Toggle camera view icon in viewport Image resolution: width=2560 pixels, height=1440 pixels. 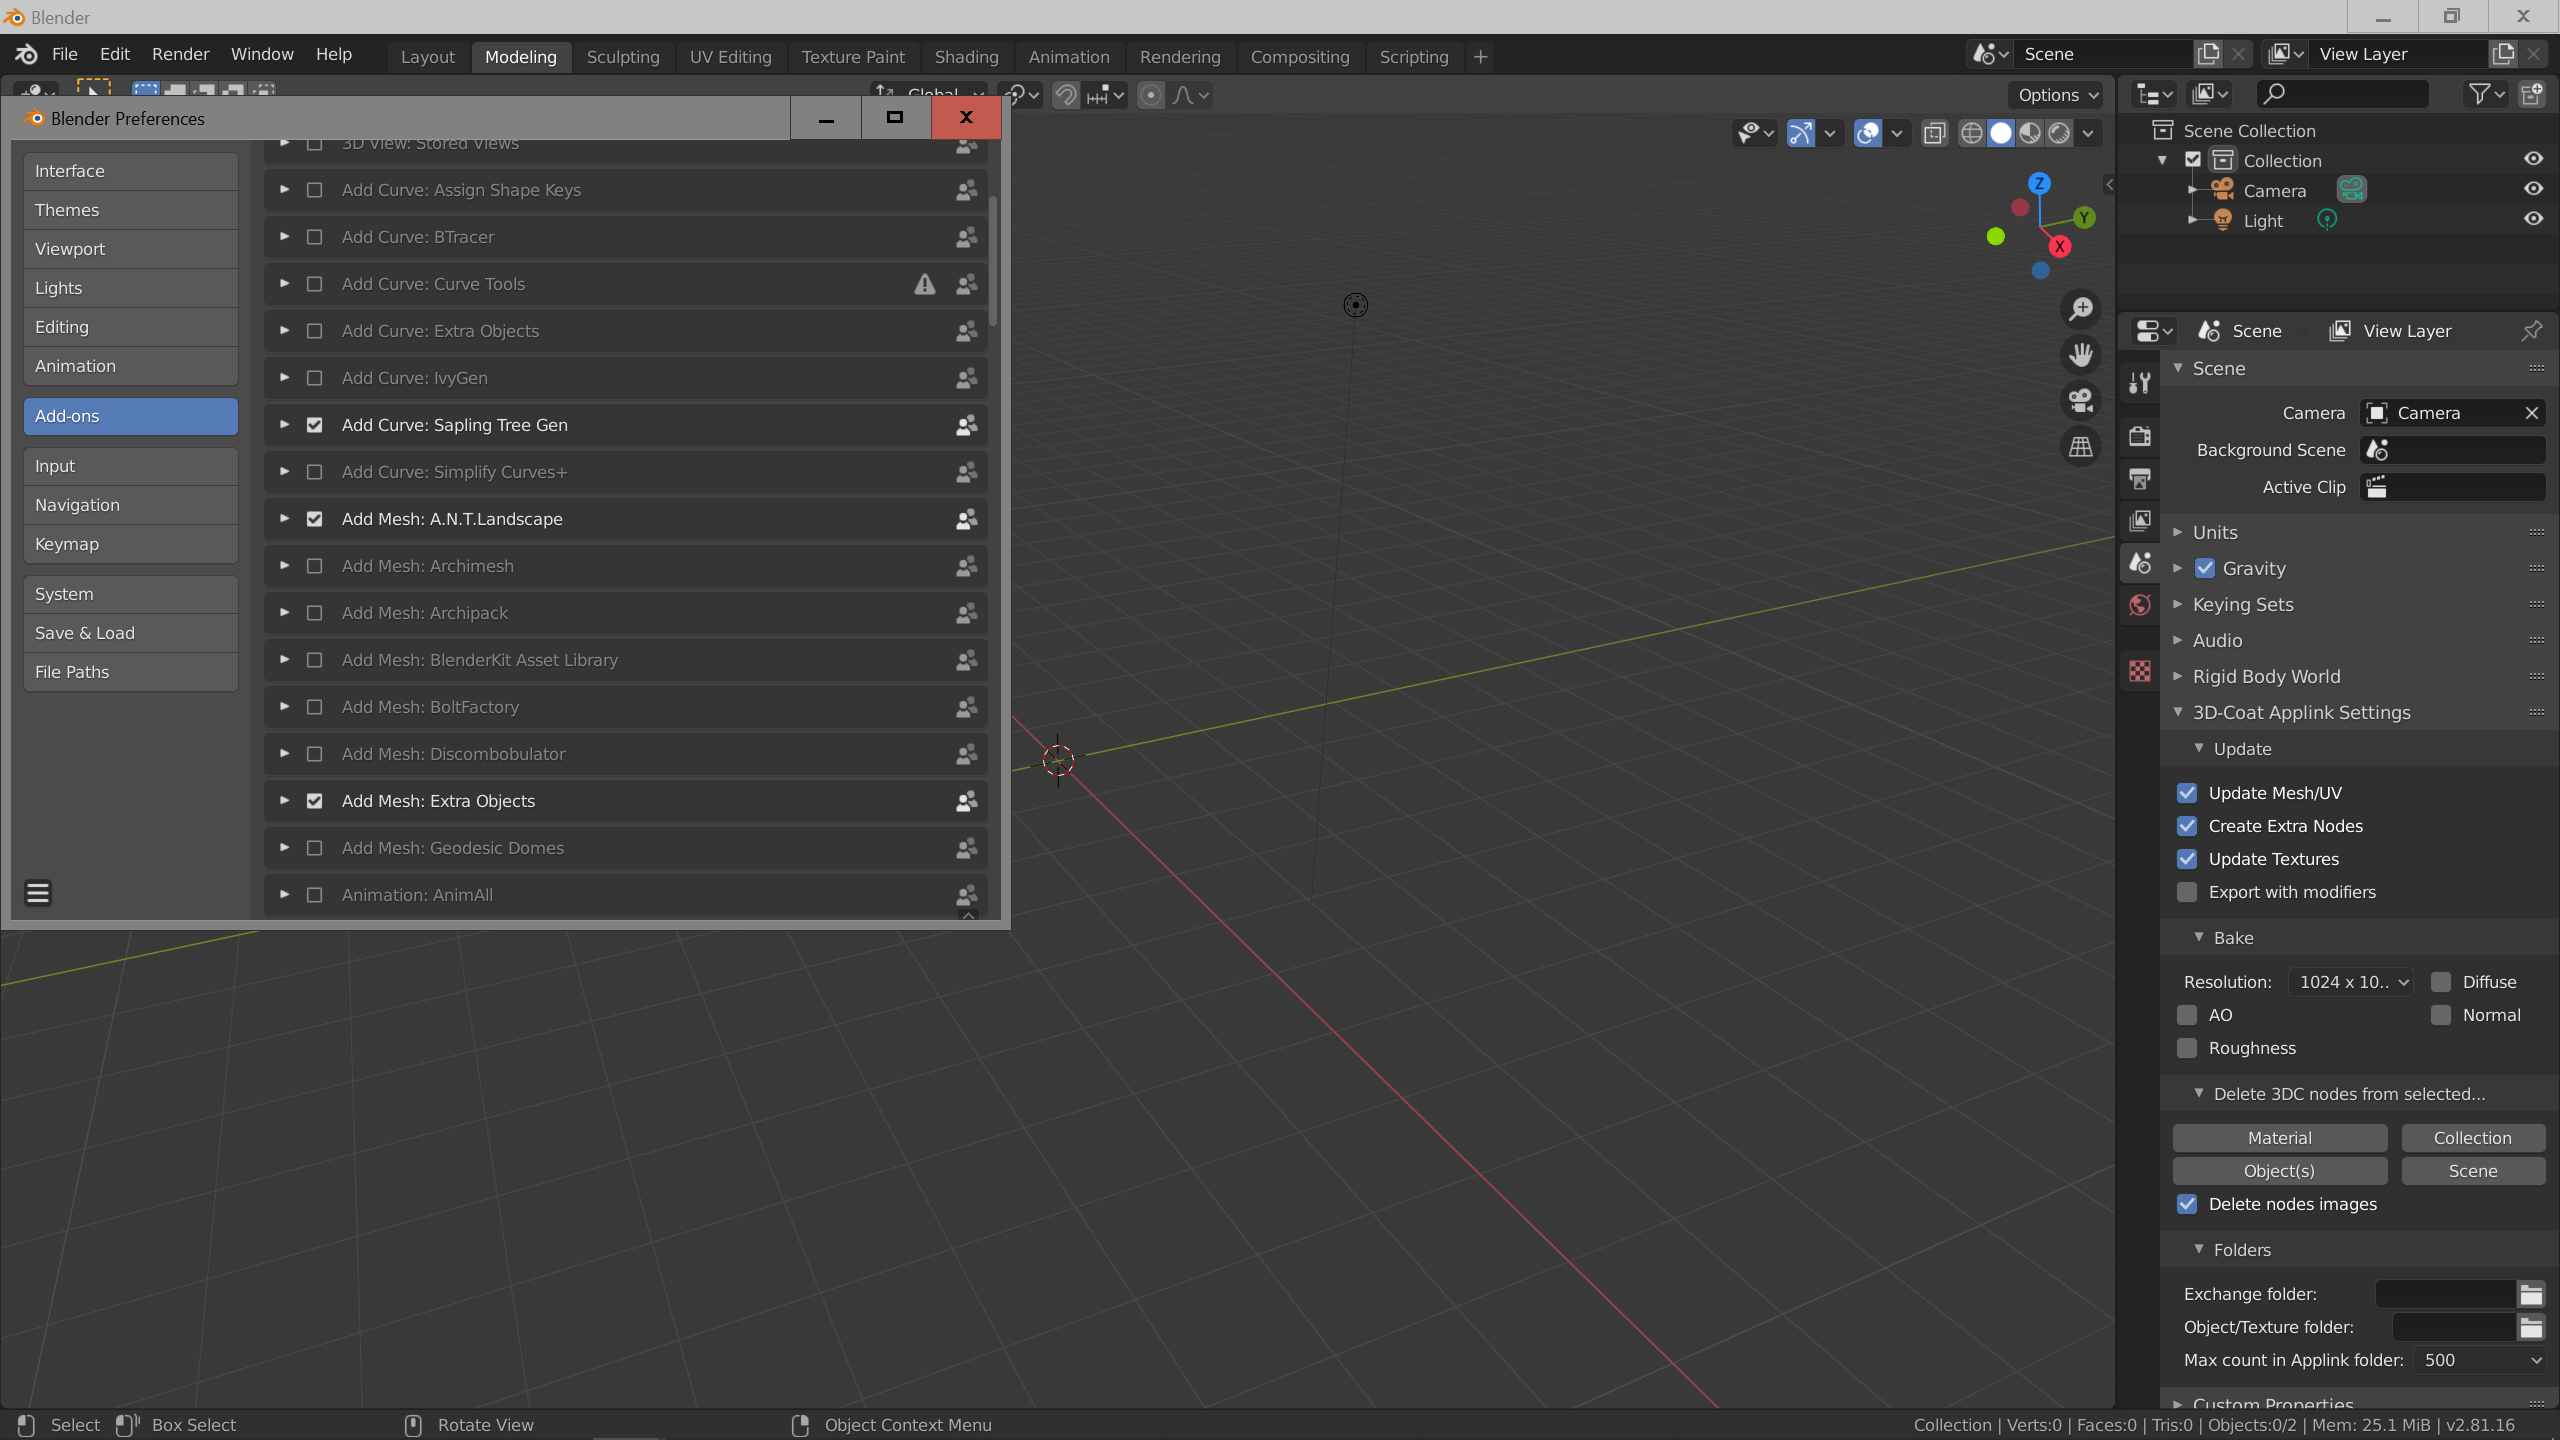[x=2081, y=401]
